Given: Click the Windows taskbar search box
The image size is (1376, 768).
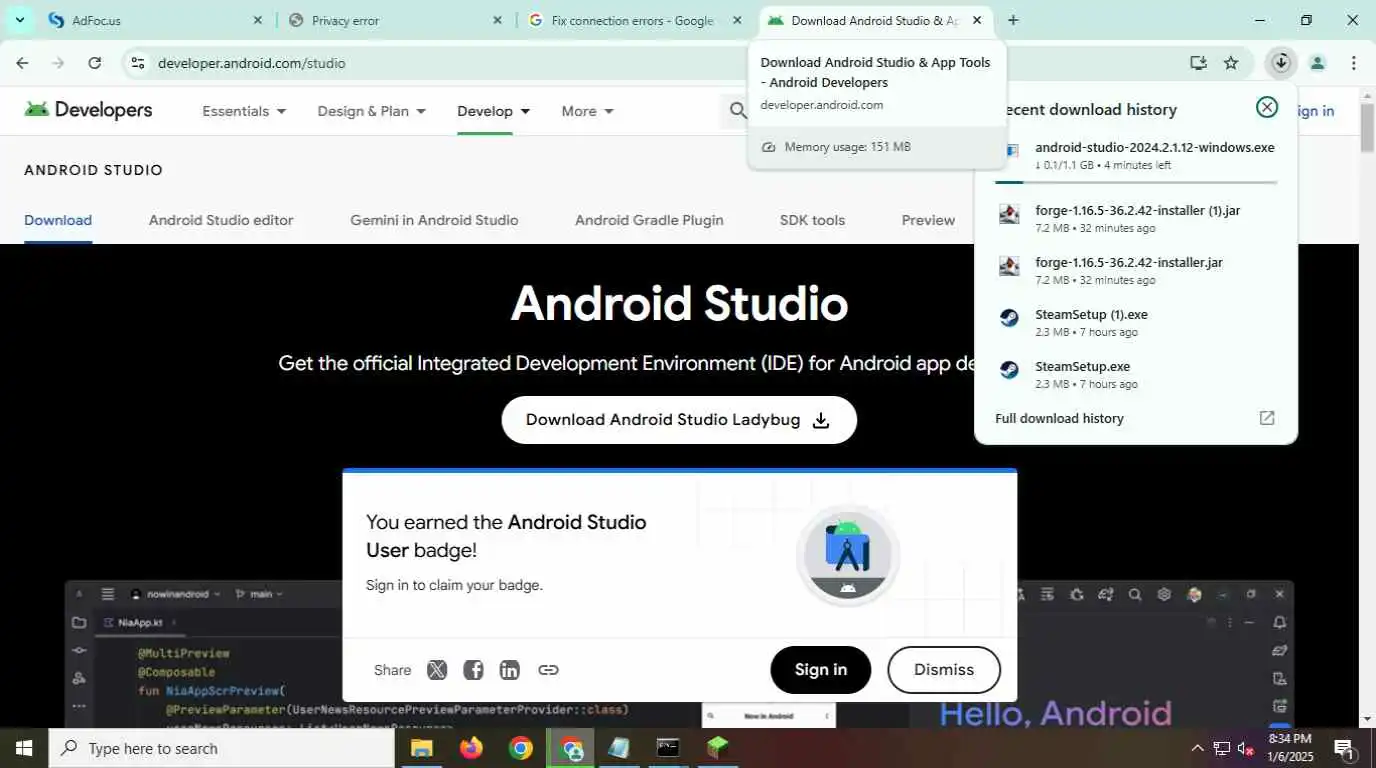Looking at the screenshot, I should pos(223,748).
